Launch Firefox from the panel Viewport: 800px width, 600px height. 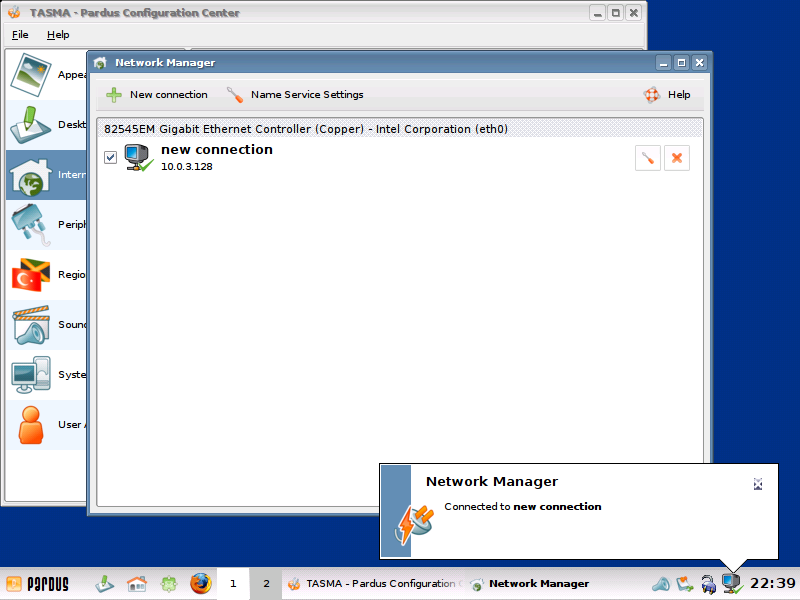[x=201, y=584]
